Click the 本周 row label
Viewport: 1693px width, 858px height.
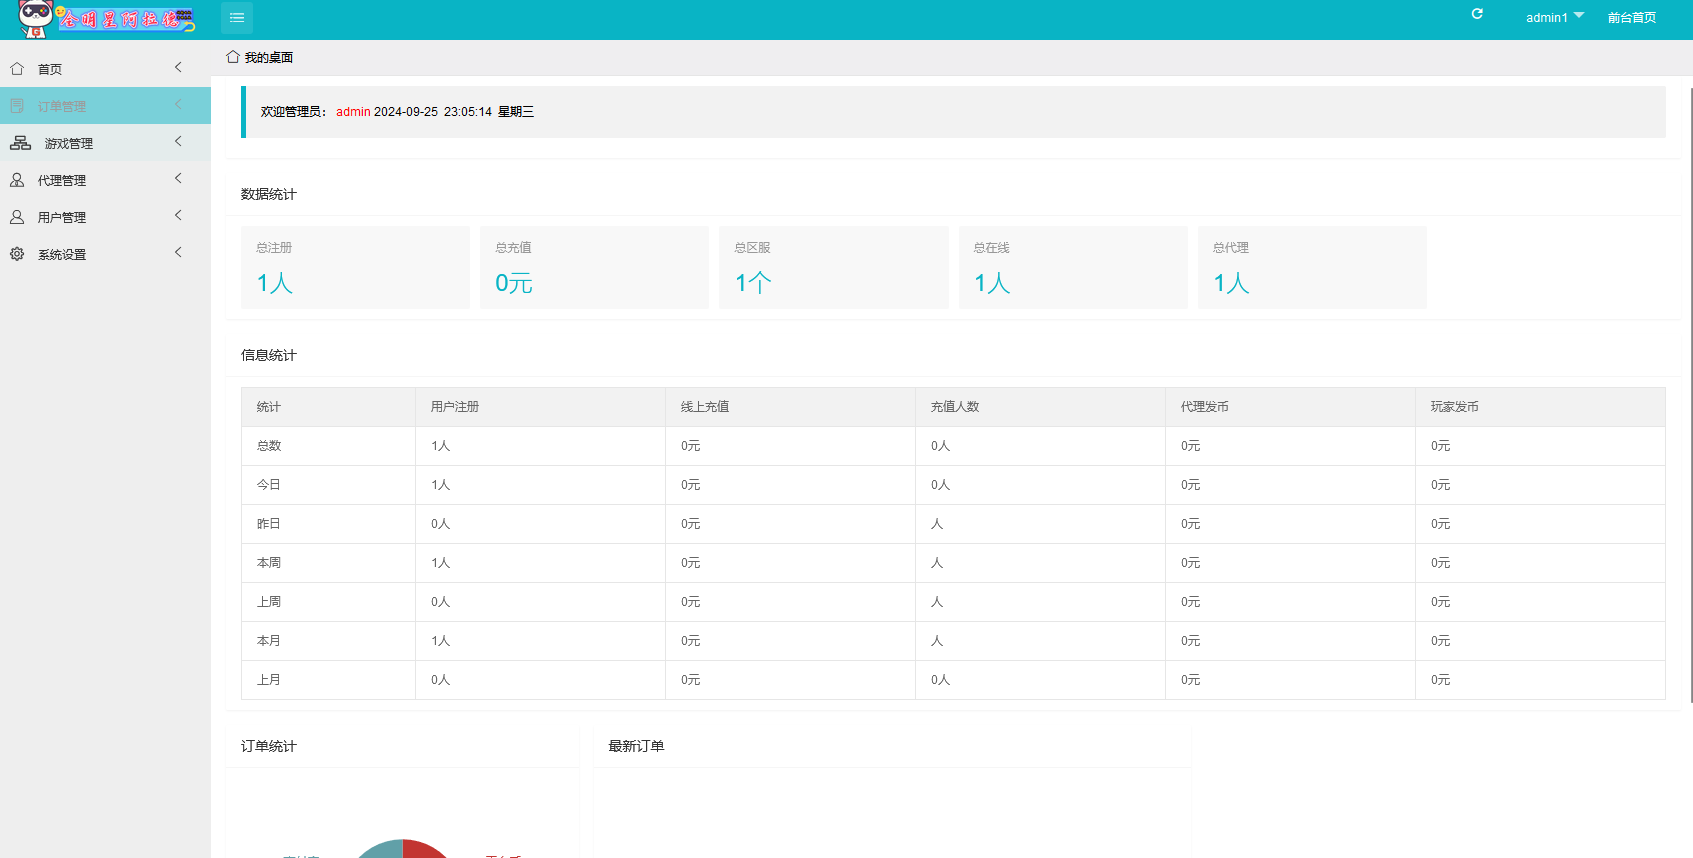tap(269, 563)
